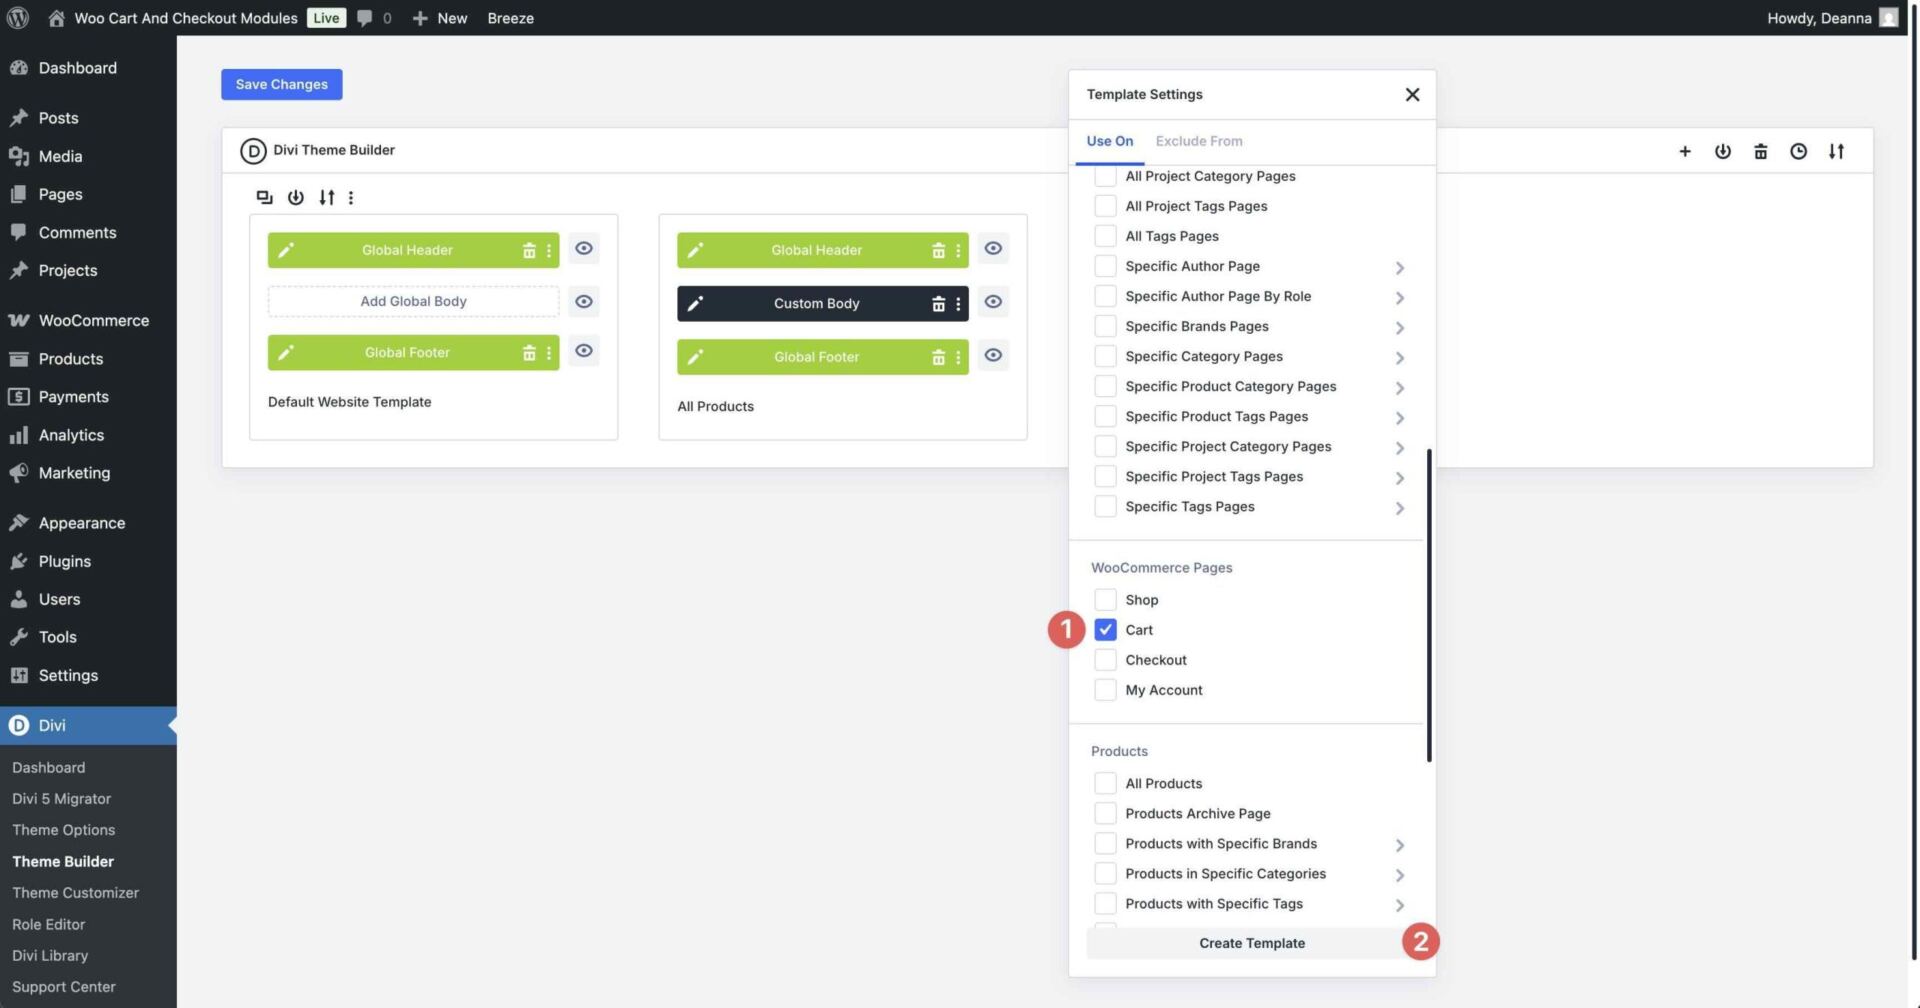Image resolution: width=1920 pixels, height=1008 pixels.
Task: Switch to the Exclude From tab
Action: click(1198, 141)
